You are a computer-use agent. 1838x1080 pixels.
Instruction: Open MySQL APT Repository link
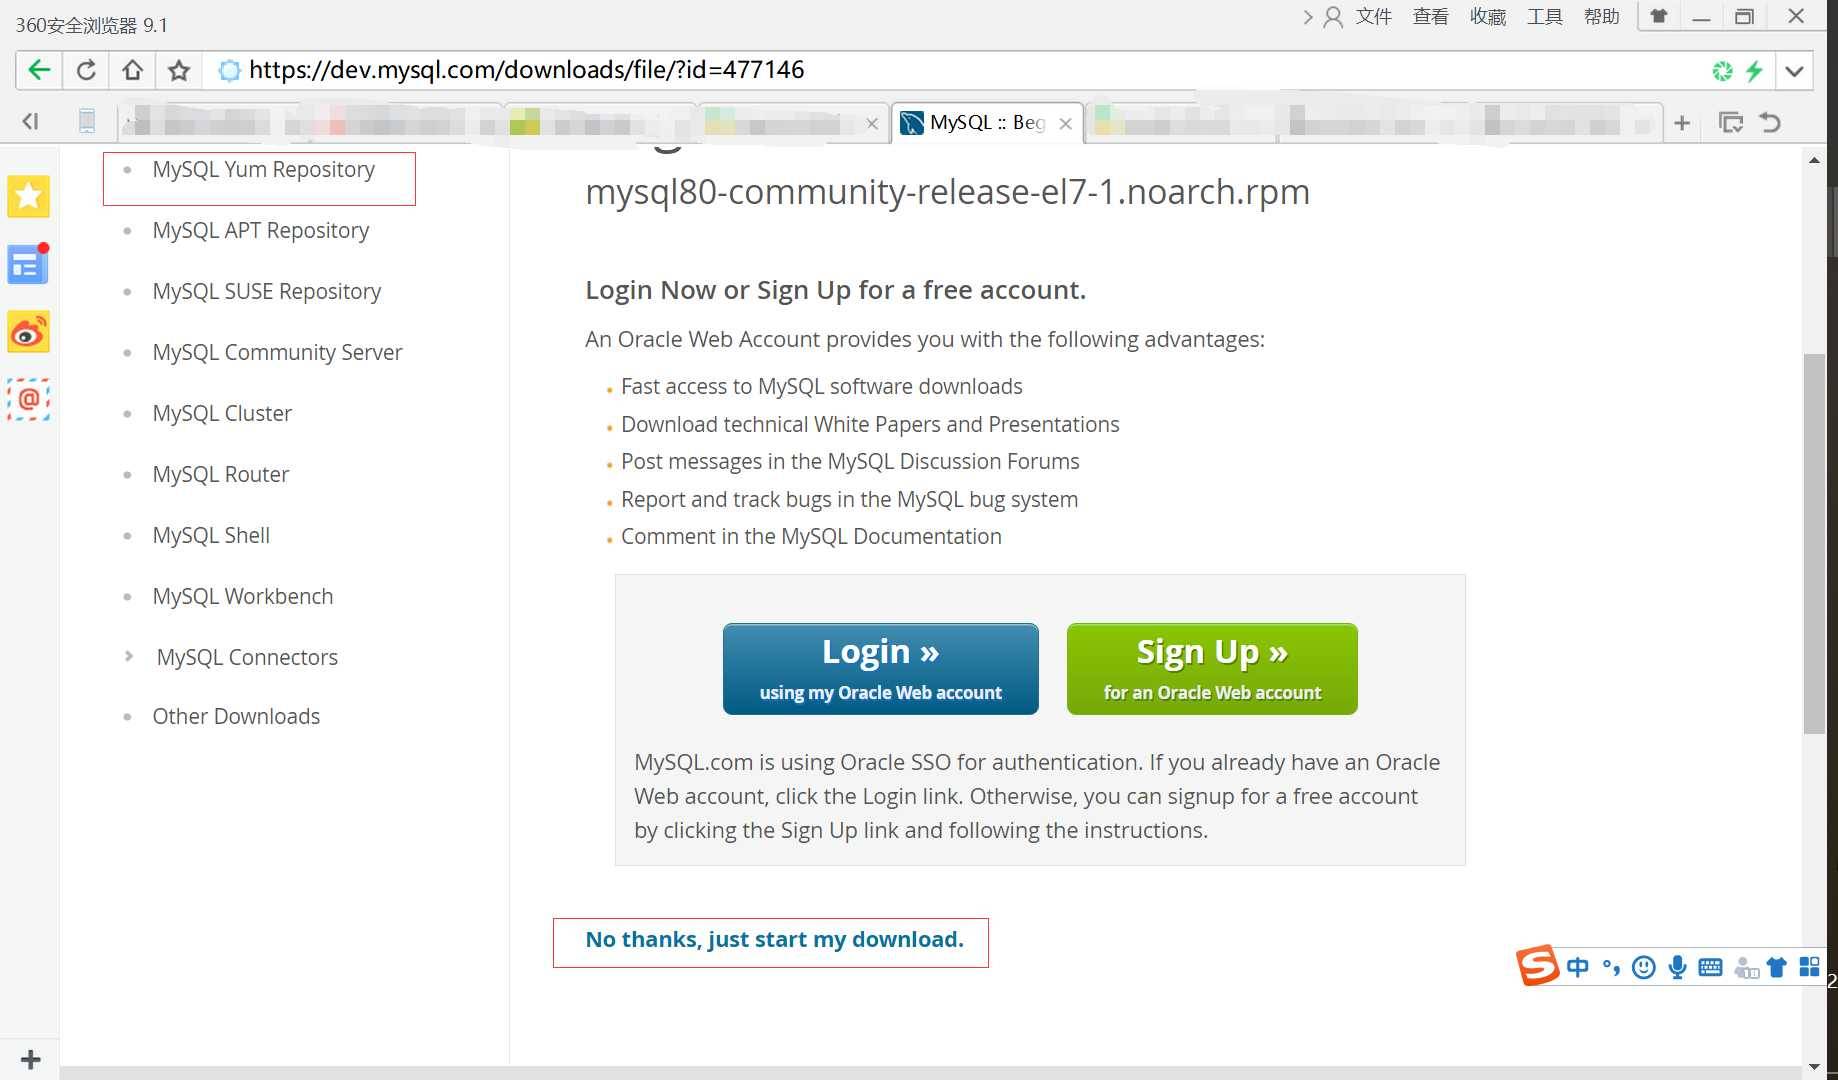[x=261, y=231]
